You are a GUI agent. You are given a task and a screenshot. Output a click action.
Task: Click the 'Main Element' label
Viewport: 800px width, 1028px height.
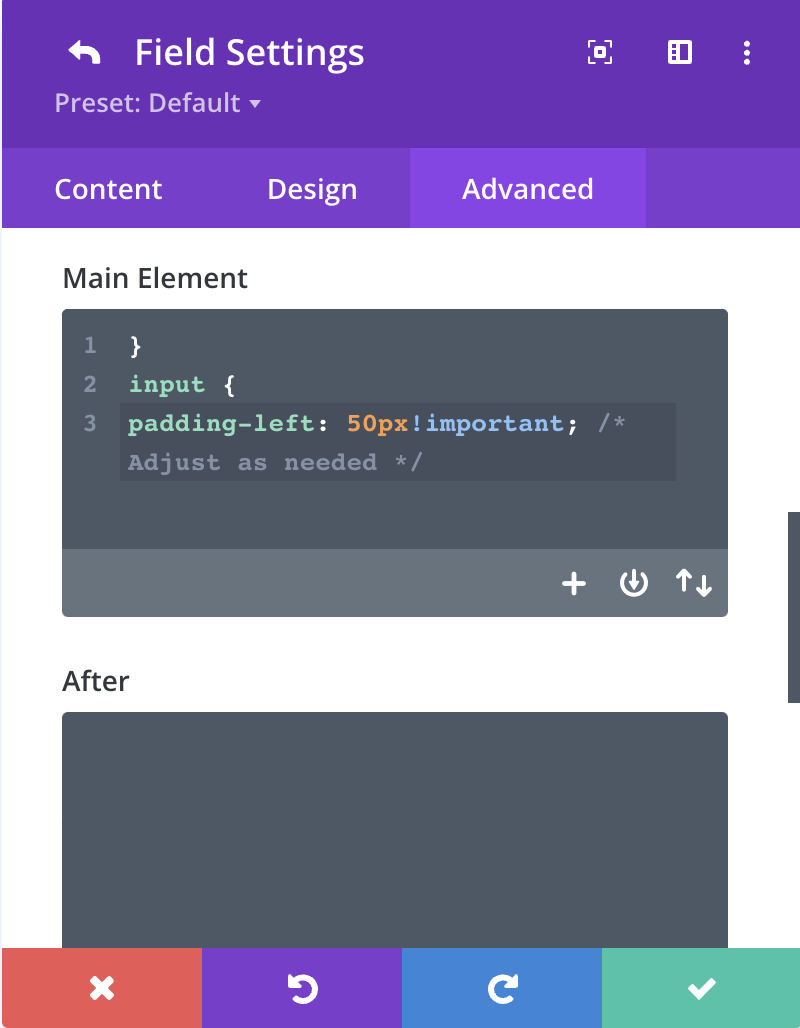pyautogui.click(x=155, y=278)
